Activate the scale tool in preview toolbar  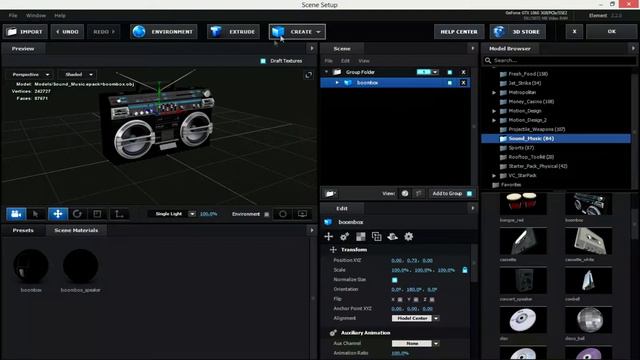coord(97,214)
